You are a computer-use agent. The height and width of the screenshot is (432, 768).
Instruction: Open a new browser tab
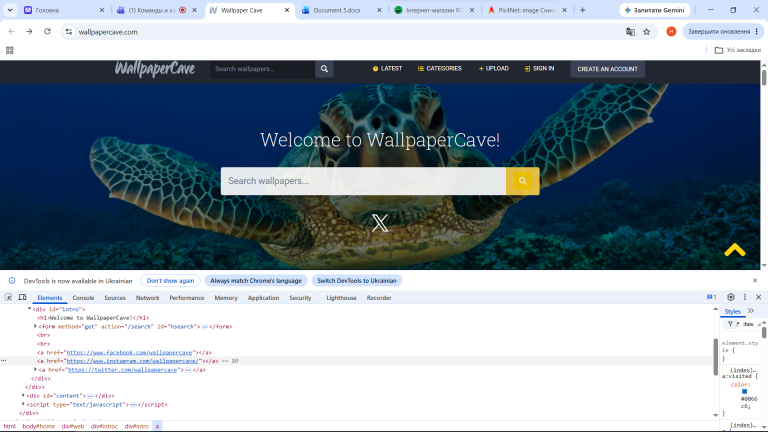pos(582,10)
